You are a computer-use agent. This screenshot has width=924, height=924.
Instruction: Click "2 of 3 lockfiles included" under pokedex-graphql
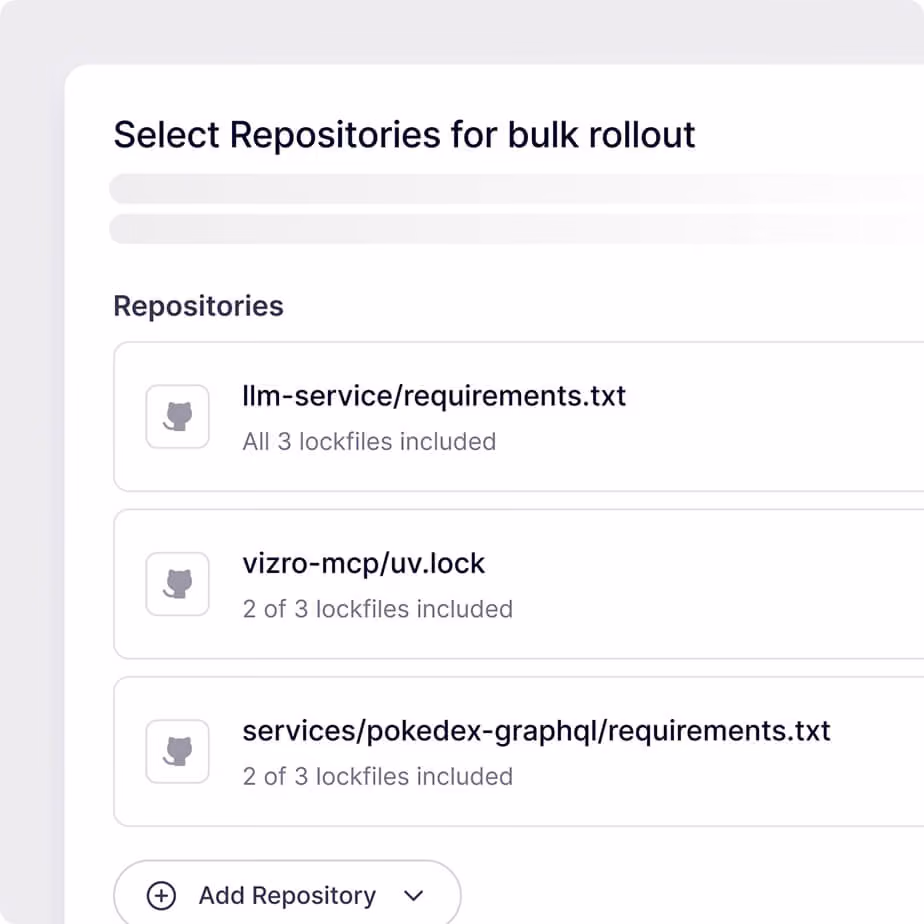378,776
